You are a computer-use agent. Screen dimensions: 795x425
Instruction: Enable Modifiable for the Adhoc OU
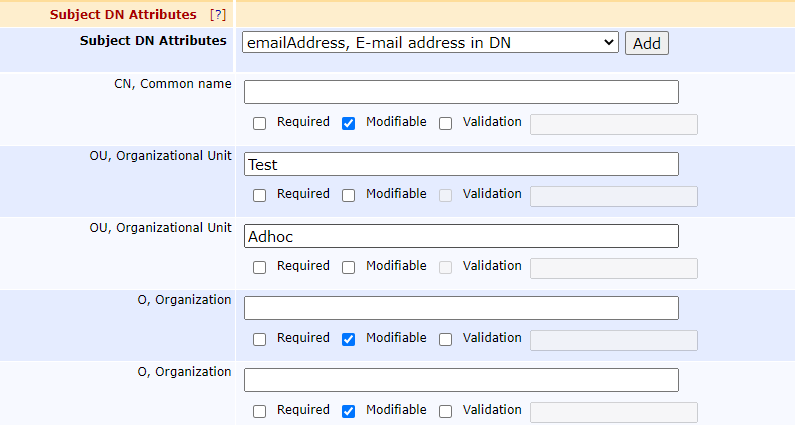click(x=348, y=268)
